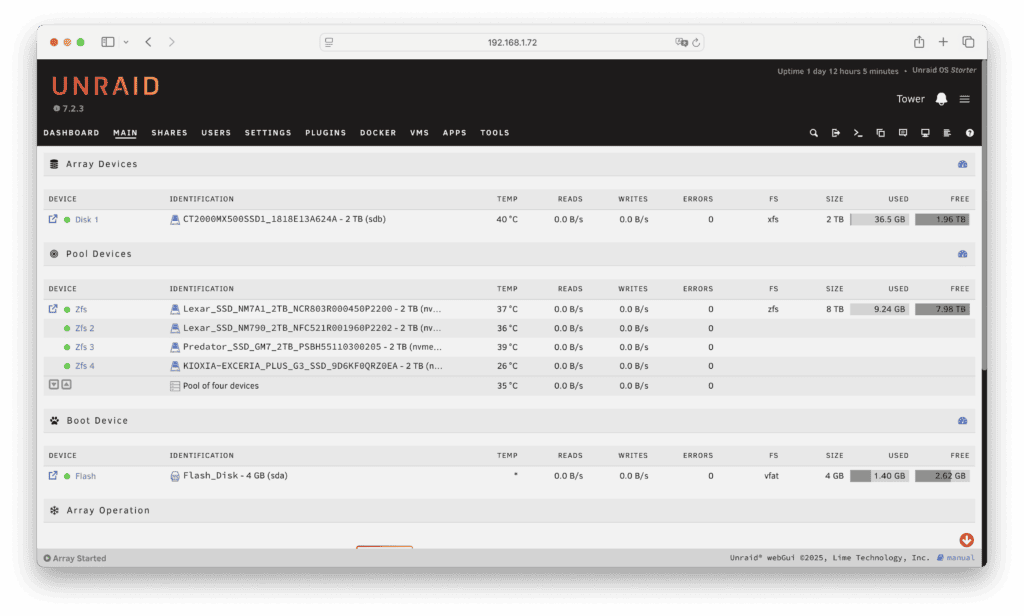Click the system info monitor icon
This screenshot has height=616, width=1024.
point(925,133)
